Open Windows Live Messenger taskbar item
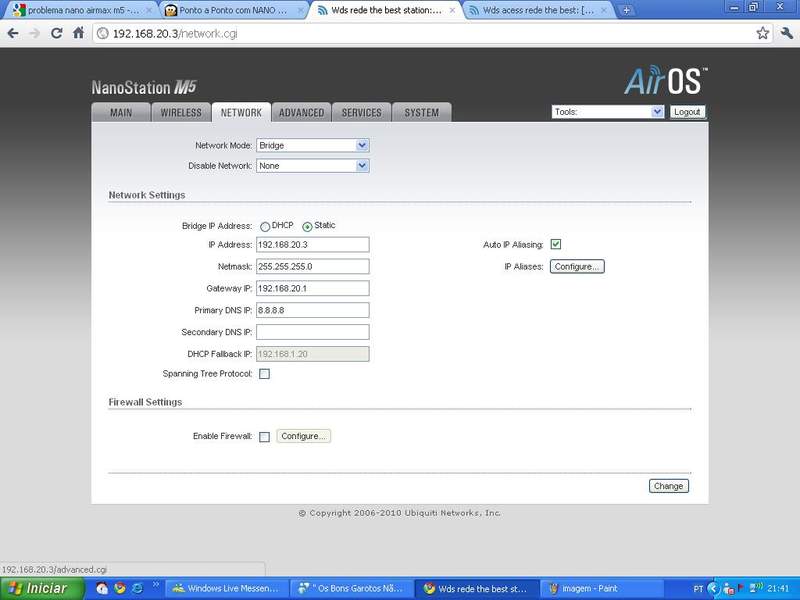Screen dimensions: 800x600 [227, 589]
